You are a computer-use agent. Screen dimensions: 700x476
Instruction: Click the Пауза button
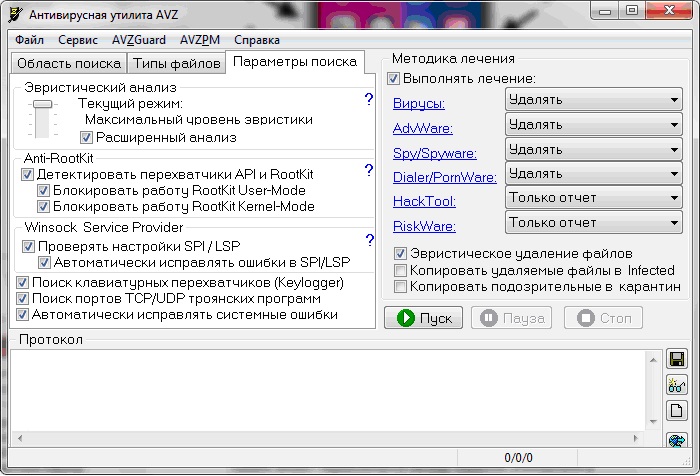[512, 318]
